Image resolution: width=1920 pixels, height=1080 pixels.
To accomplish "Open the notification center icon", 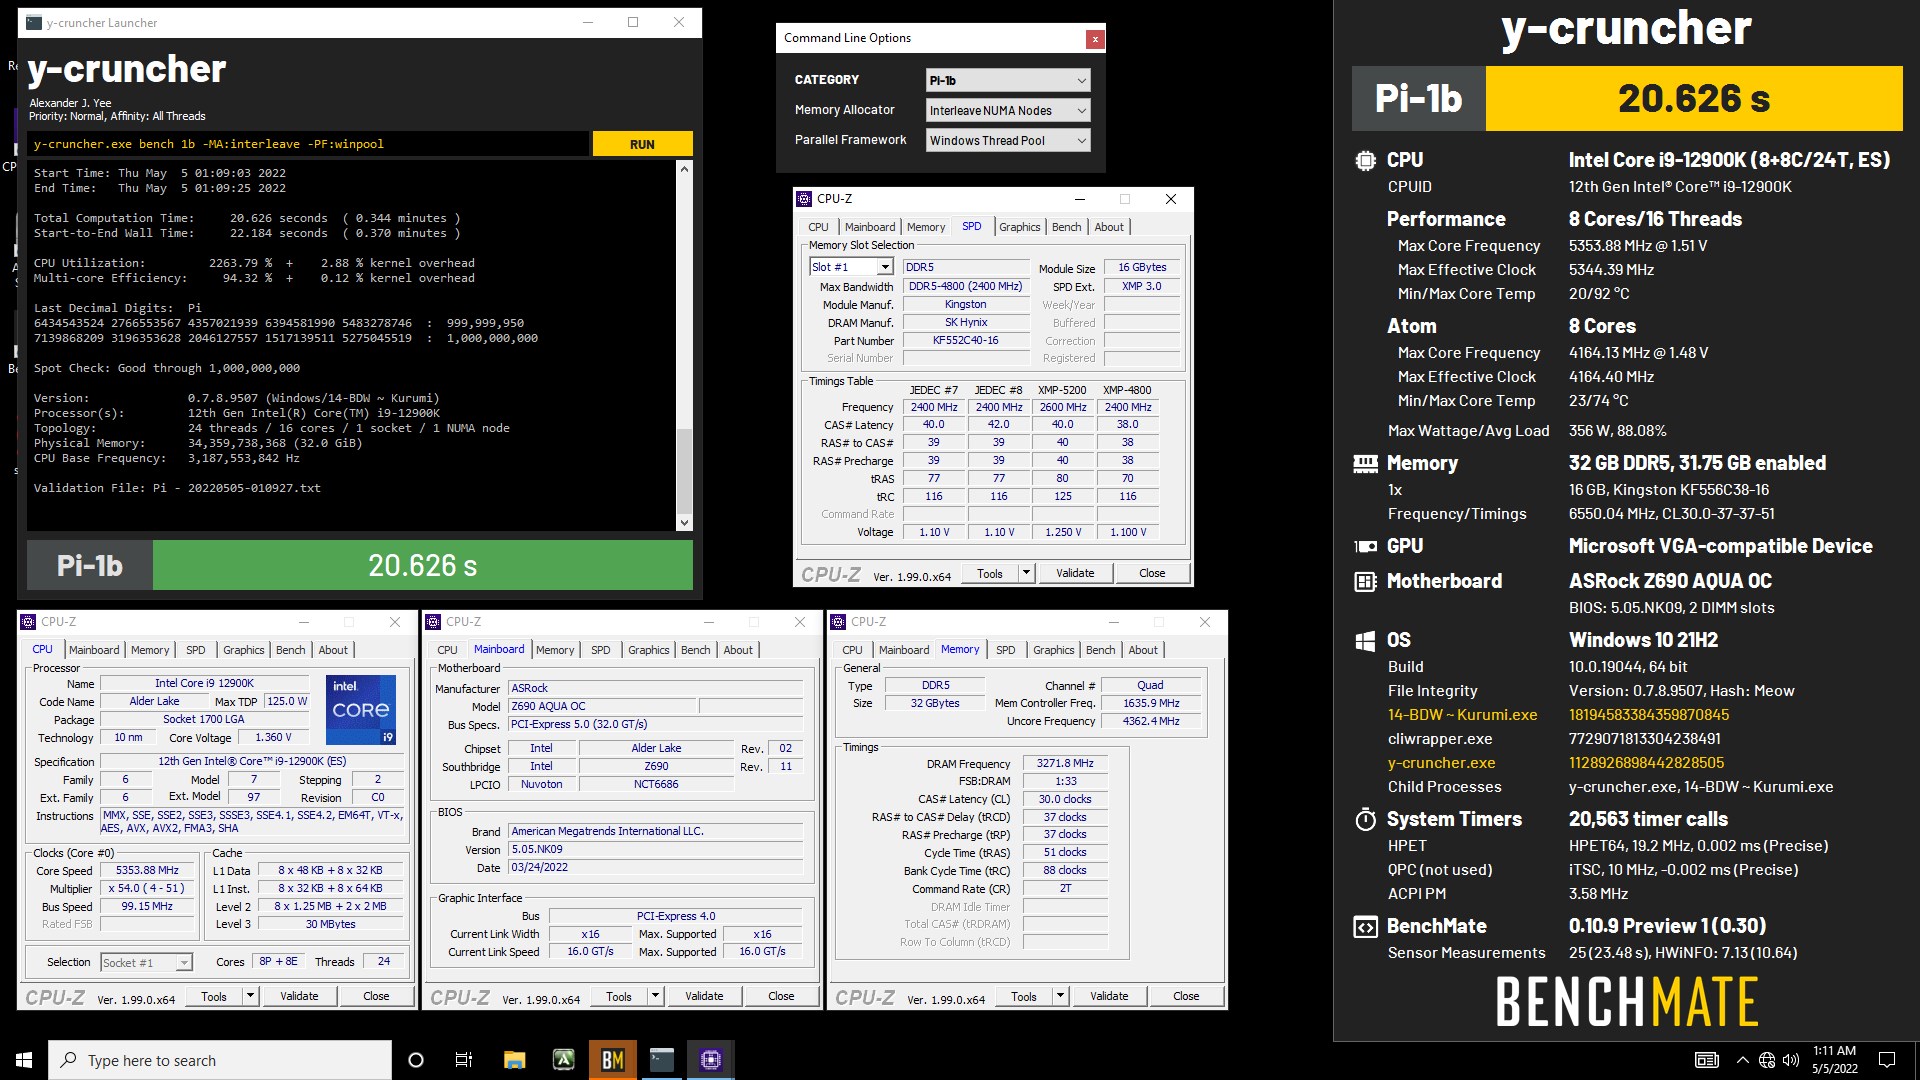I will click(x=1887, y=1060).
